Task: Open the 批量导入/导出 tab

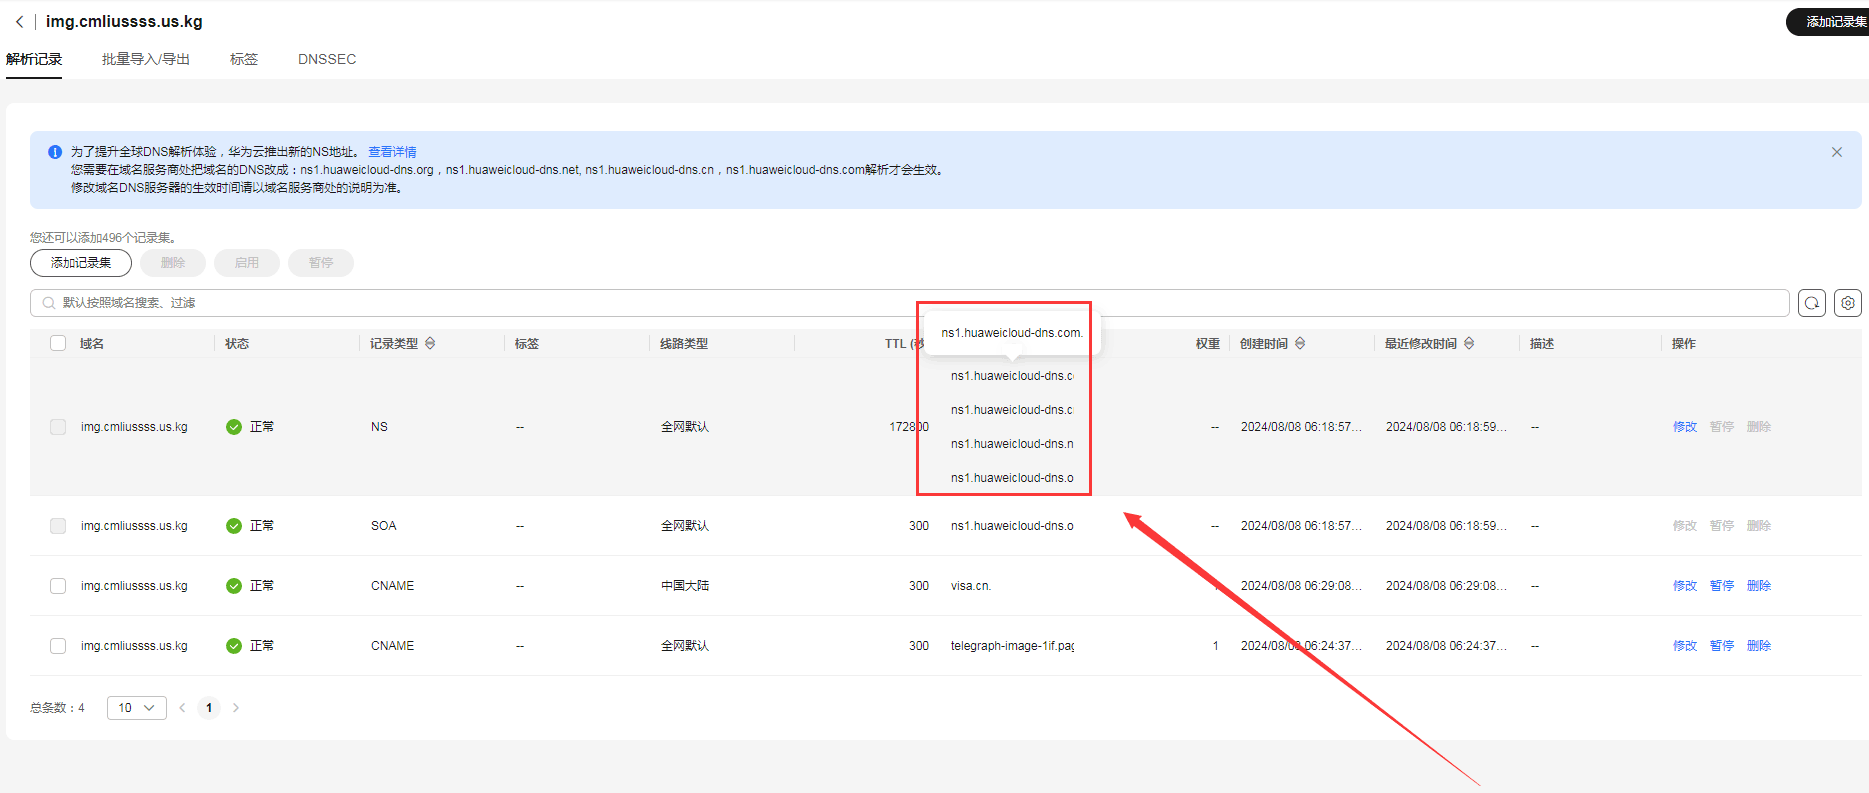Action: (x=146, y=59)
